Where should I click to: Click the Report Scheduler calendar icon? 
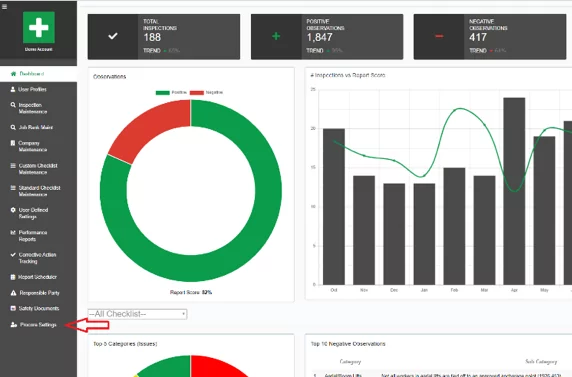tap(13, 277)
